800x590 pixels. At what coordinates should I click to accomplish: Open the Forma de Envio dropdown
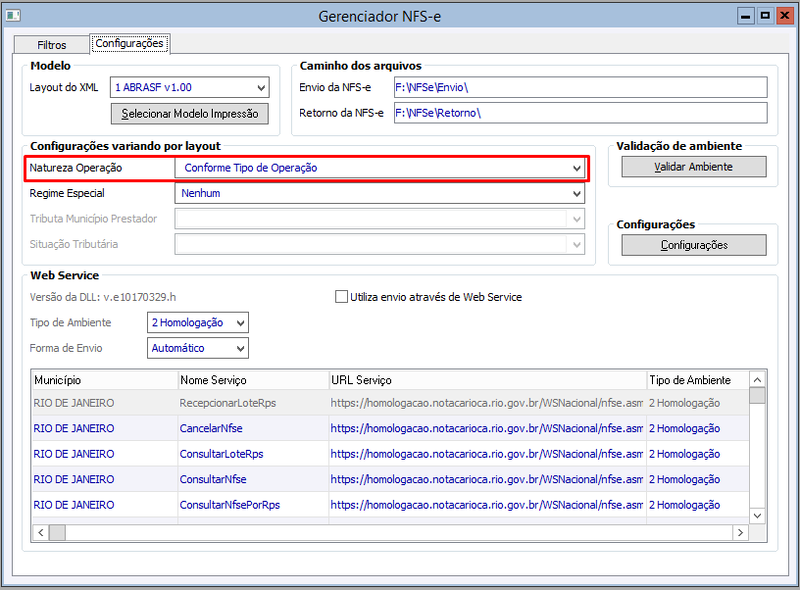point(198,348)
